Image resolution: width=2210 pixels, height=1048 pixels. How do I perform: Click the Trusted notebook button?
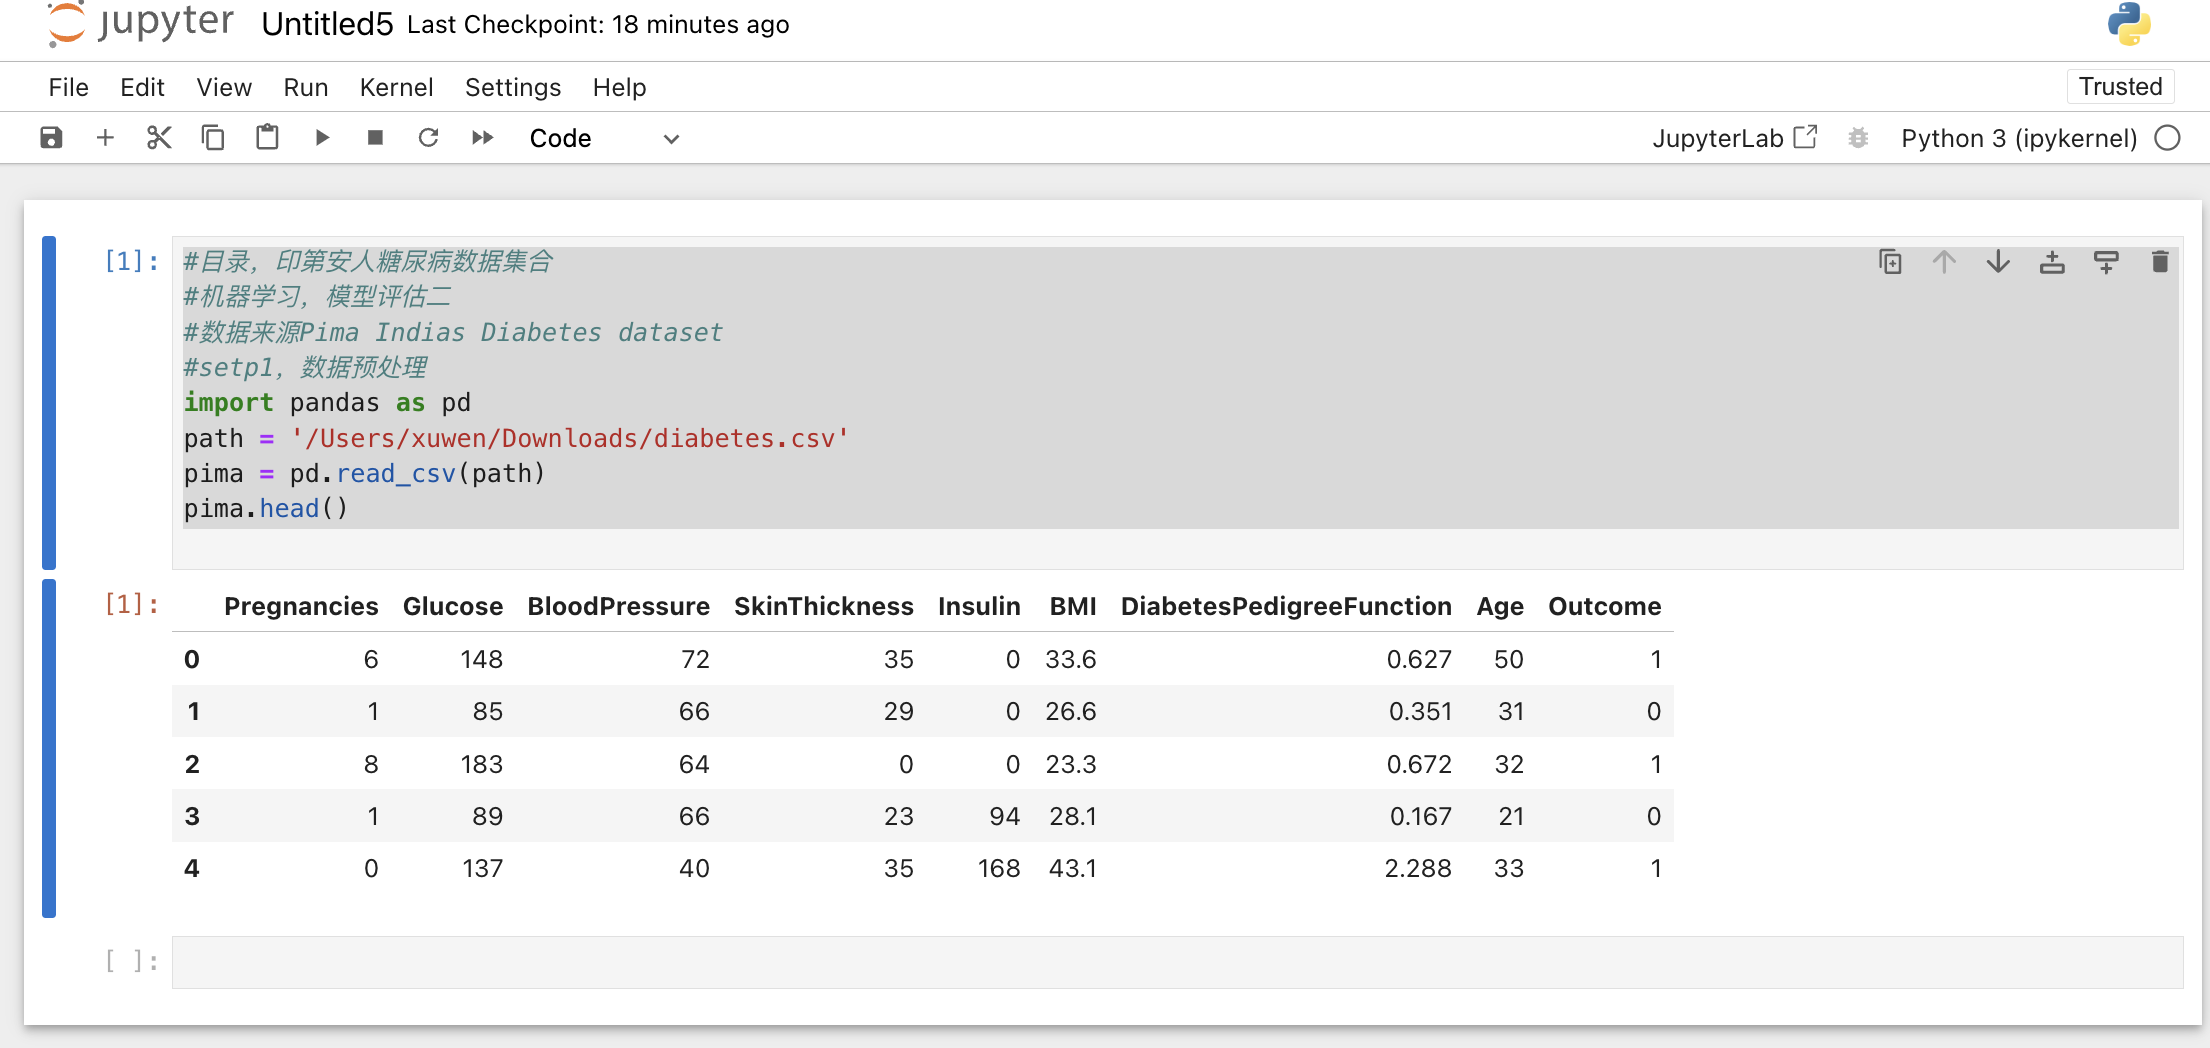point(2119,87)
